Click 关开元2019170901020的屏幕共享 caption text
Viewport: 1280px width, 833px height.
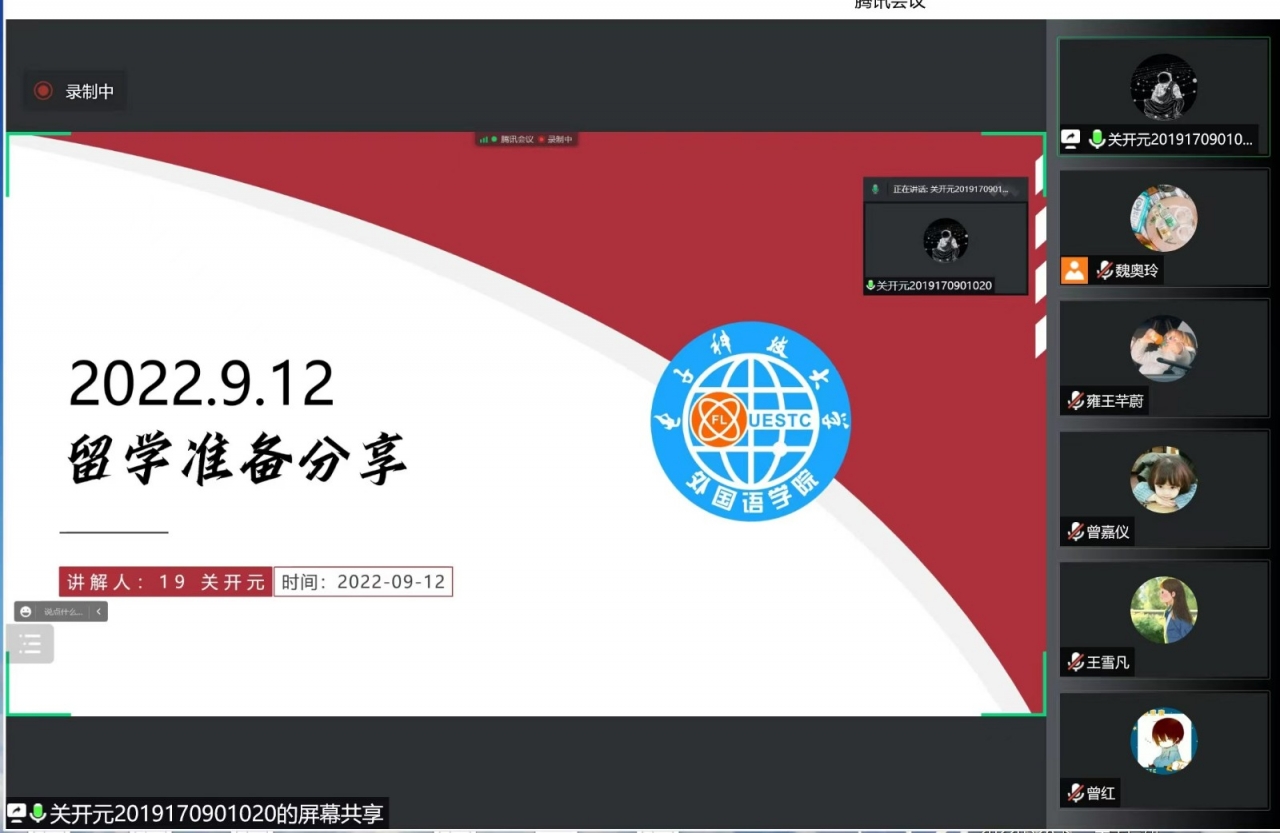pos(216,814)
